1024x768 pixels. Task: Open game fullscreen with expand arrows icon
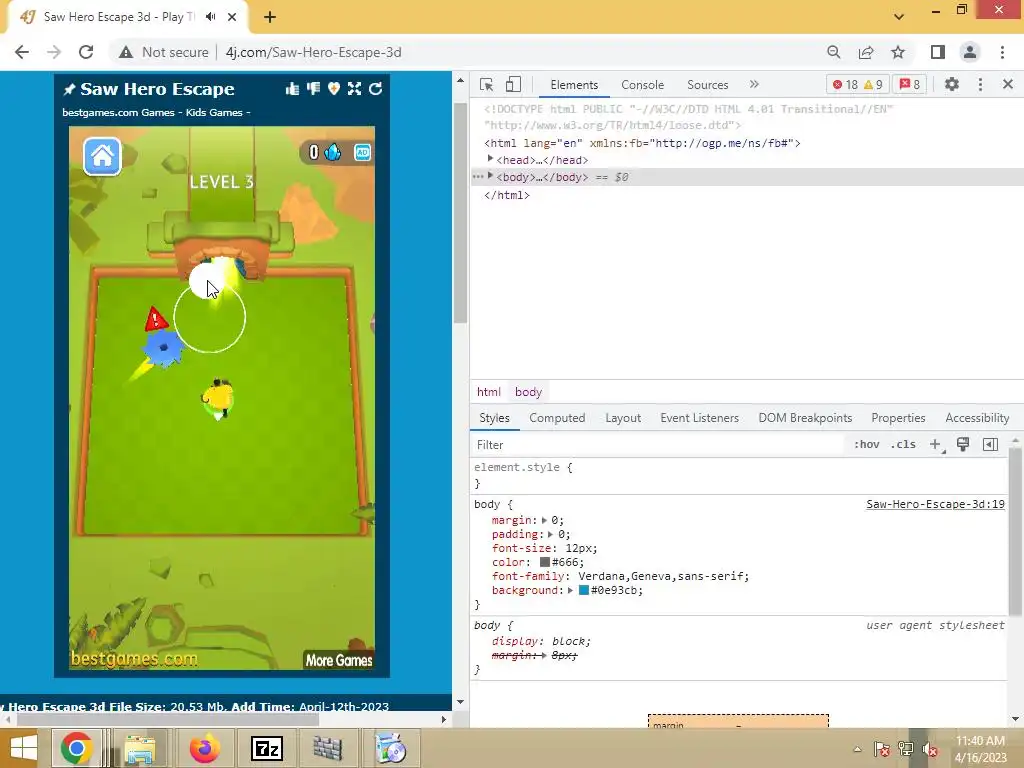pyautogui.click(x=355, y=89)
